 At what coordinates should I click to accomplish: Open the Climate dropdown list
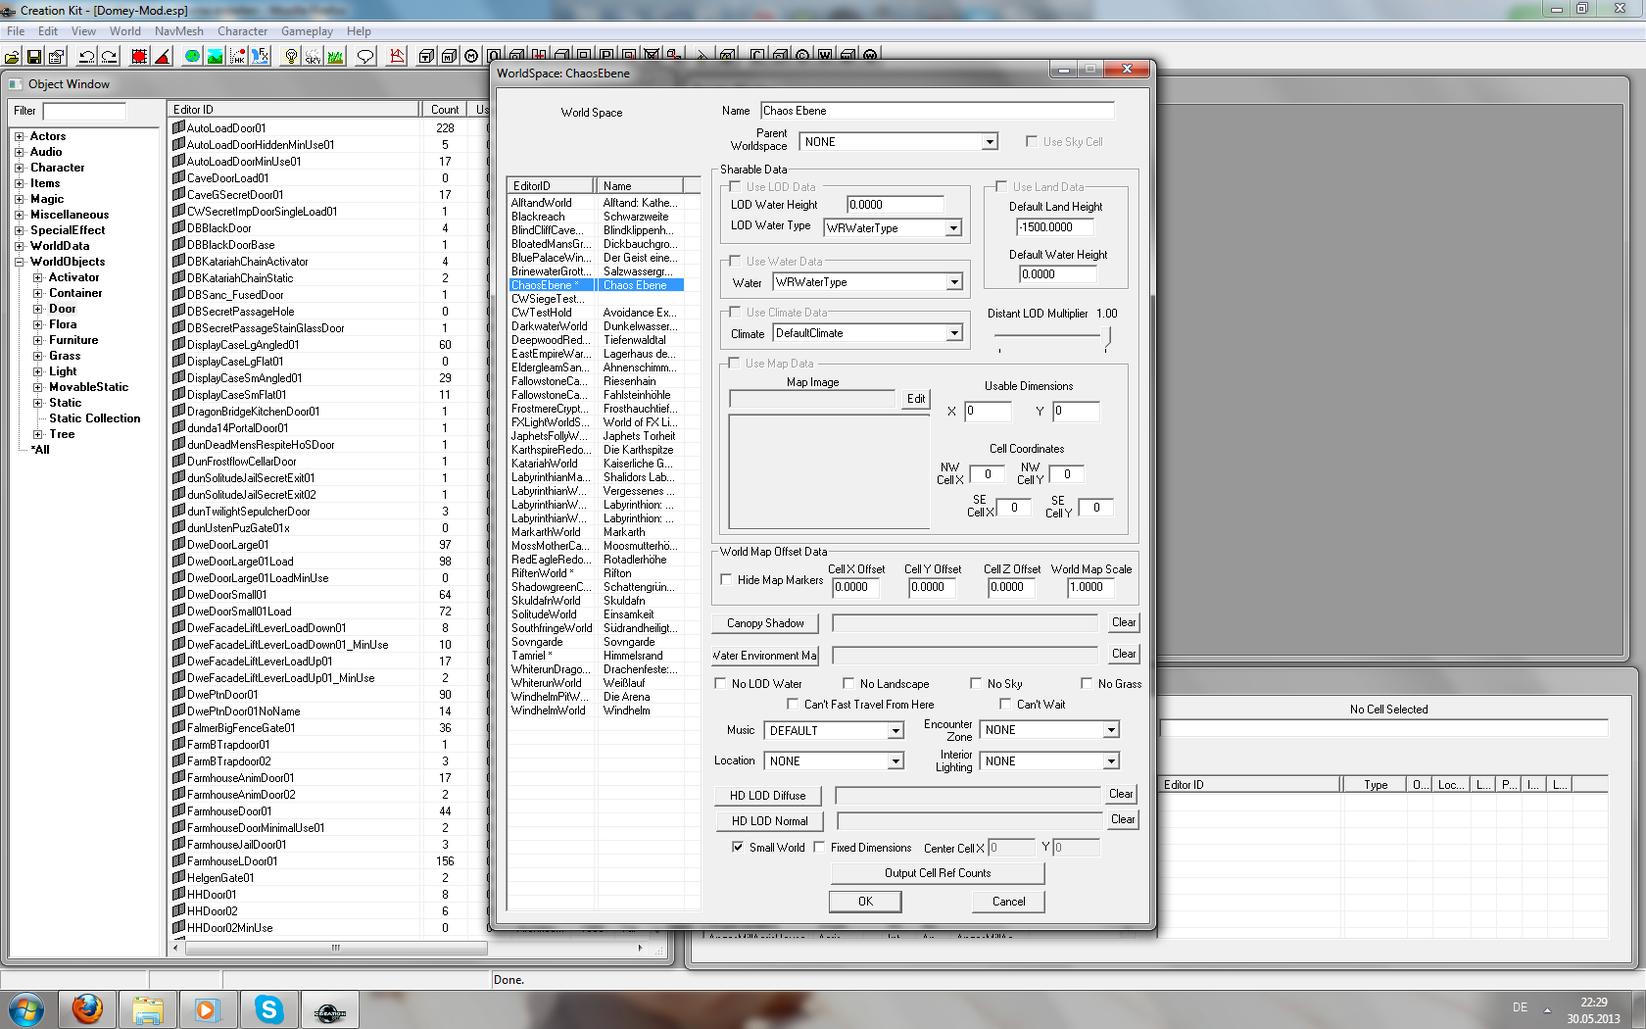coord(953,333)
